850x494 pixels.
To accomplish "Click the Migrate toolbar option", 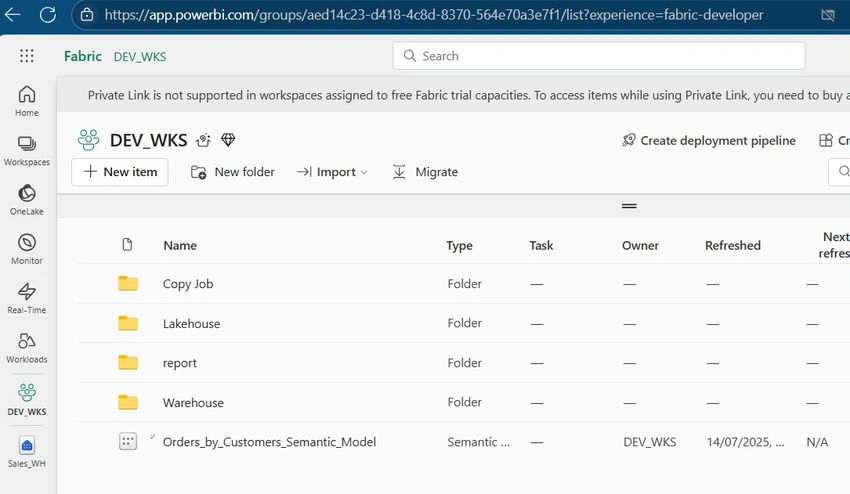I will point(425,172).
